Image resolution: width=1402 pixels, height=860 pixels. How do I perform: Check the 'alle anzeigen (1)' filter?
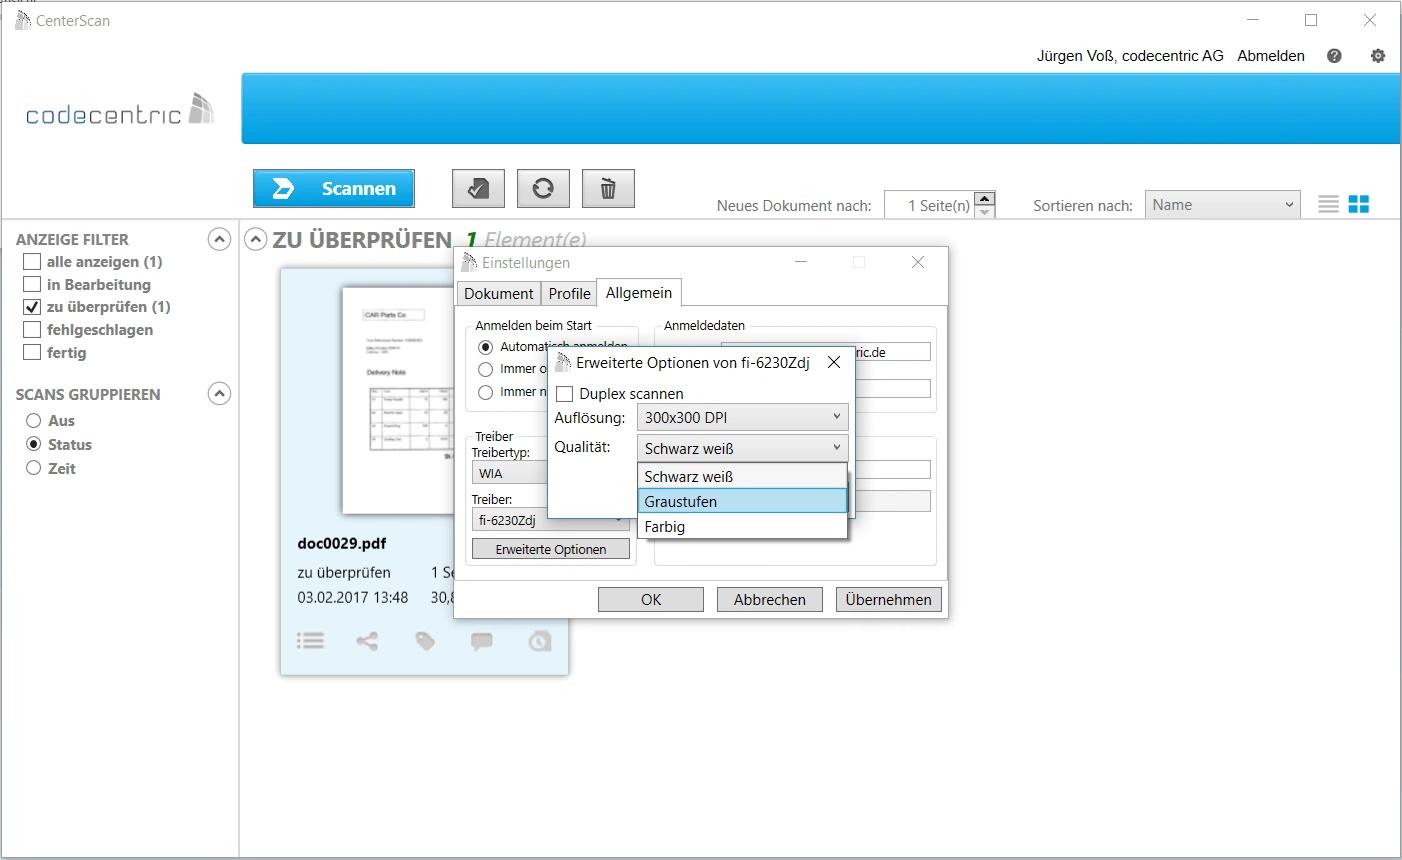pos(32,262)
